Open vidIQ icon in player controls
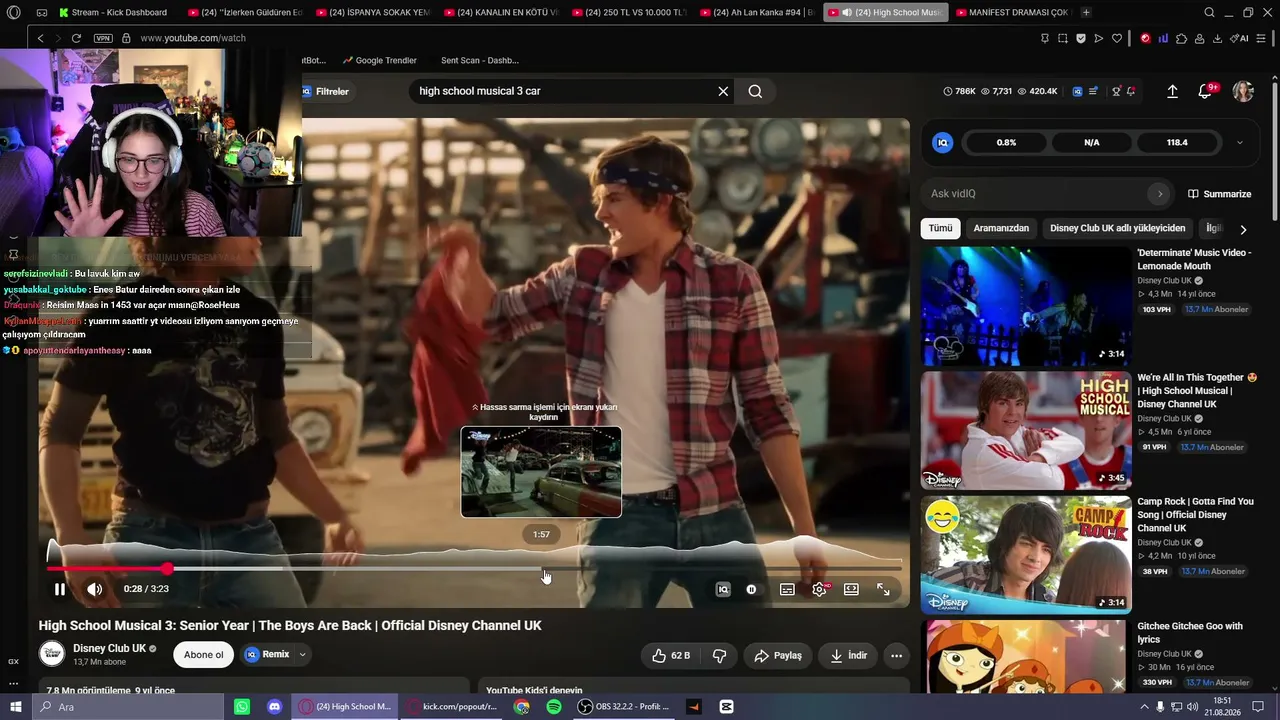Image resolution: width=1280 pixels, height=720 pixels. pyautogui.click(x=723, y=589)
